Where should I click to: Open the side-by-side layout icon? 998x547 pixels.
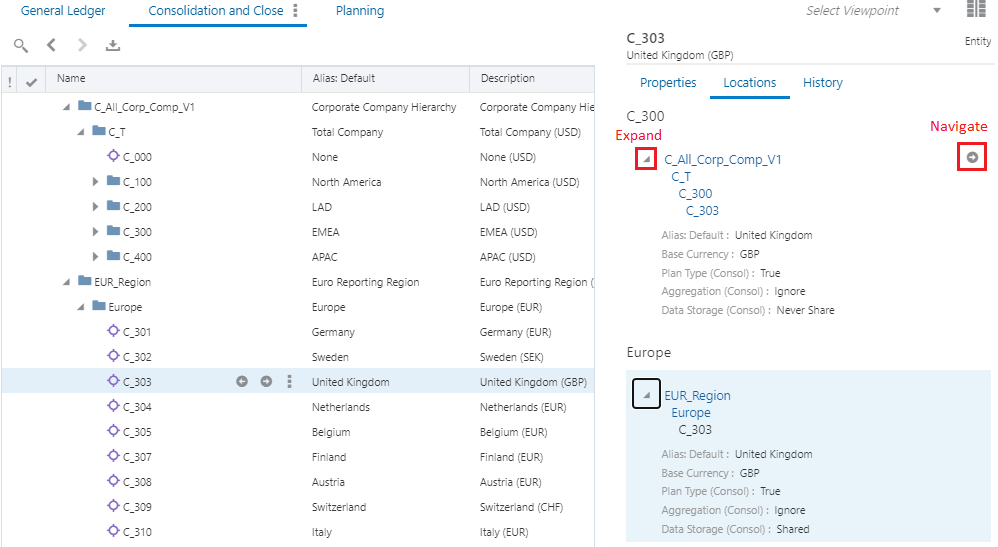[976, 9]
